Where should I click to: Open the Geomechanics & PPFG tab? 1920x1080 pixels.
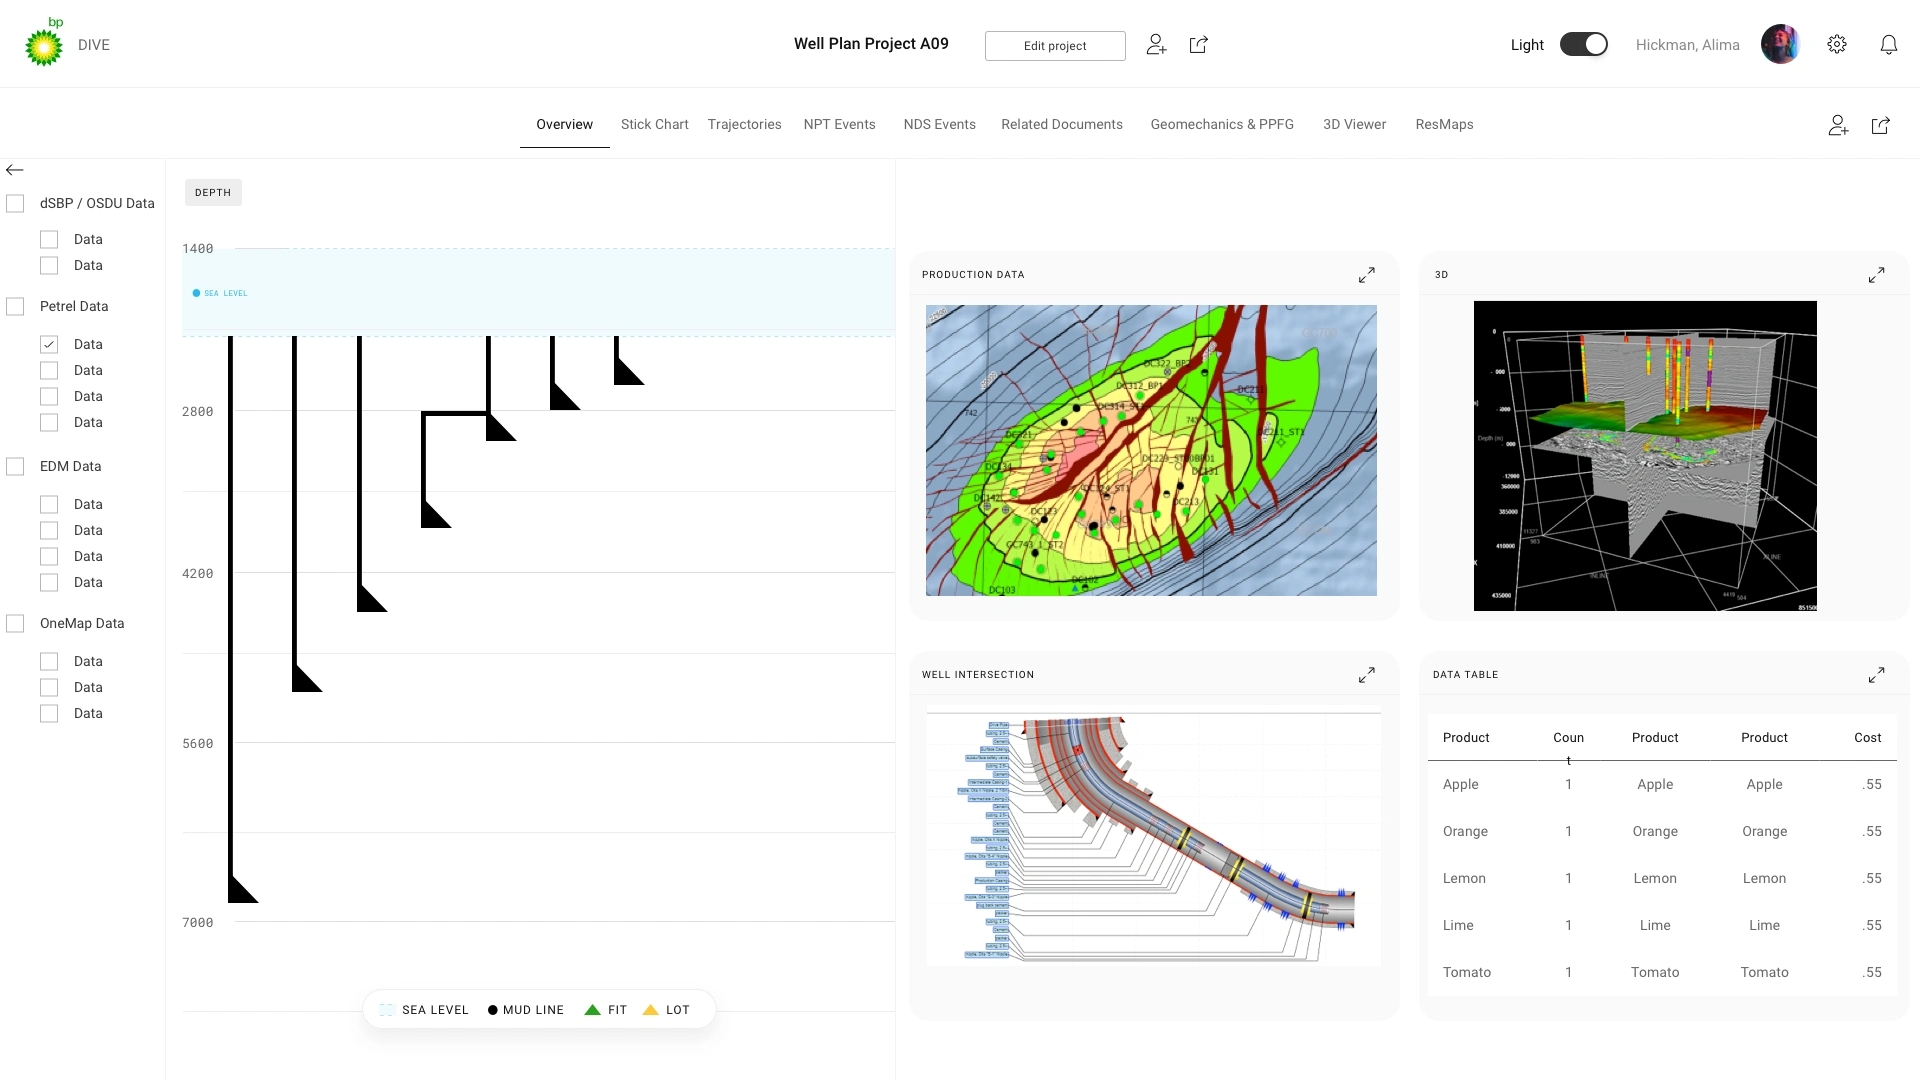click(1221, 125)
